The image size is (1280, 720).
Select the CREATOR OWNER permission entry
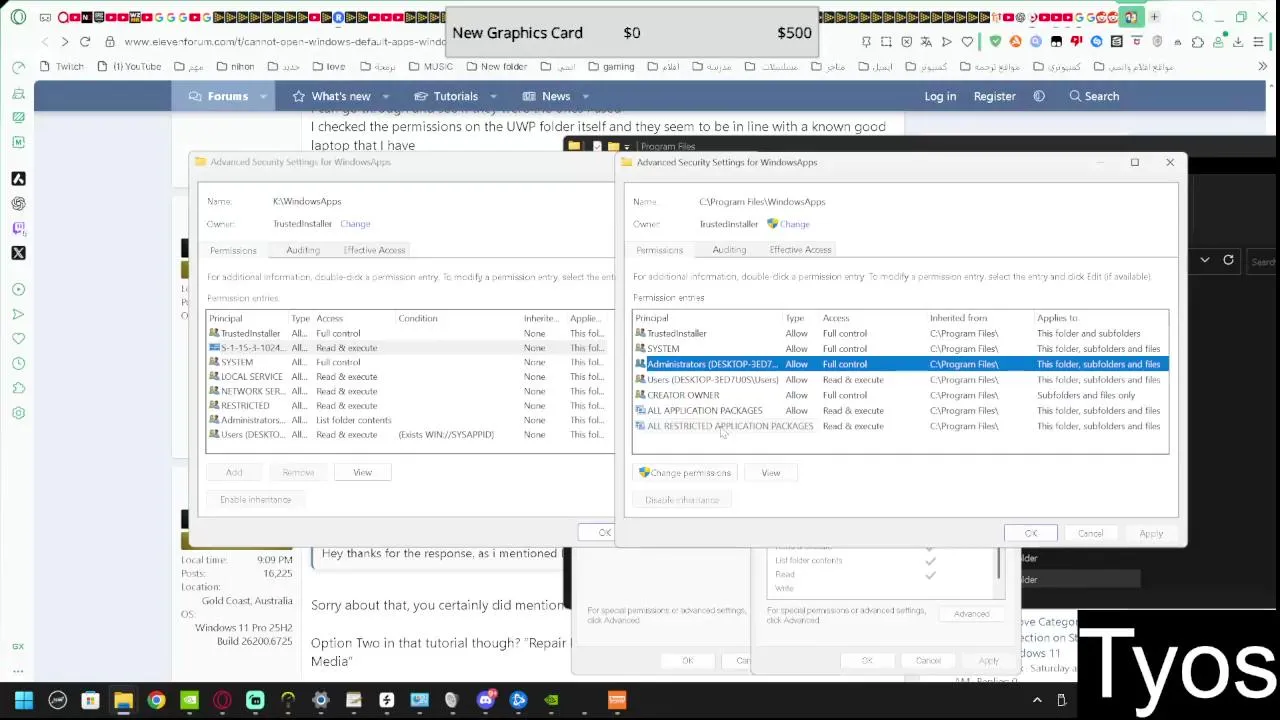click(x=900, y=395)
